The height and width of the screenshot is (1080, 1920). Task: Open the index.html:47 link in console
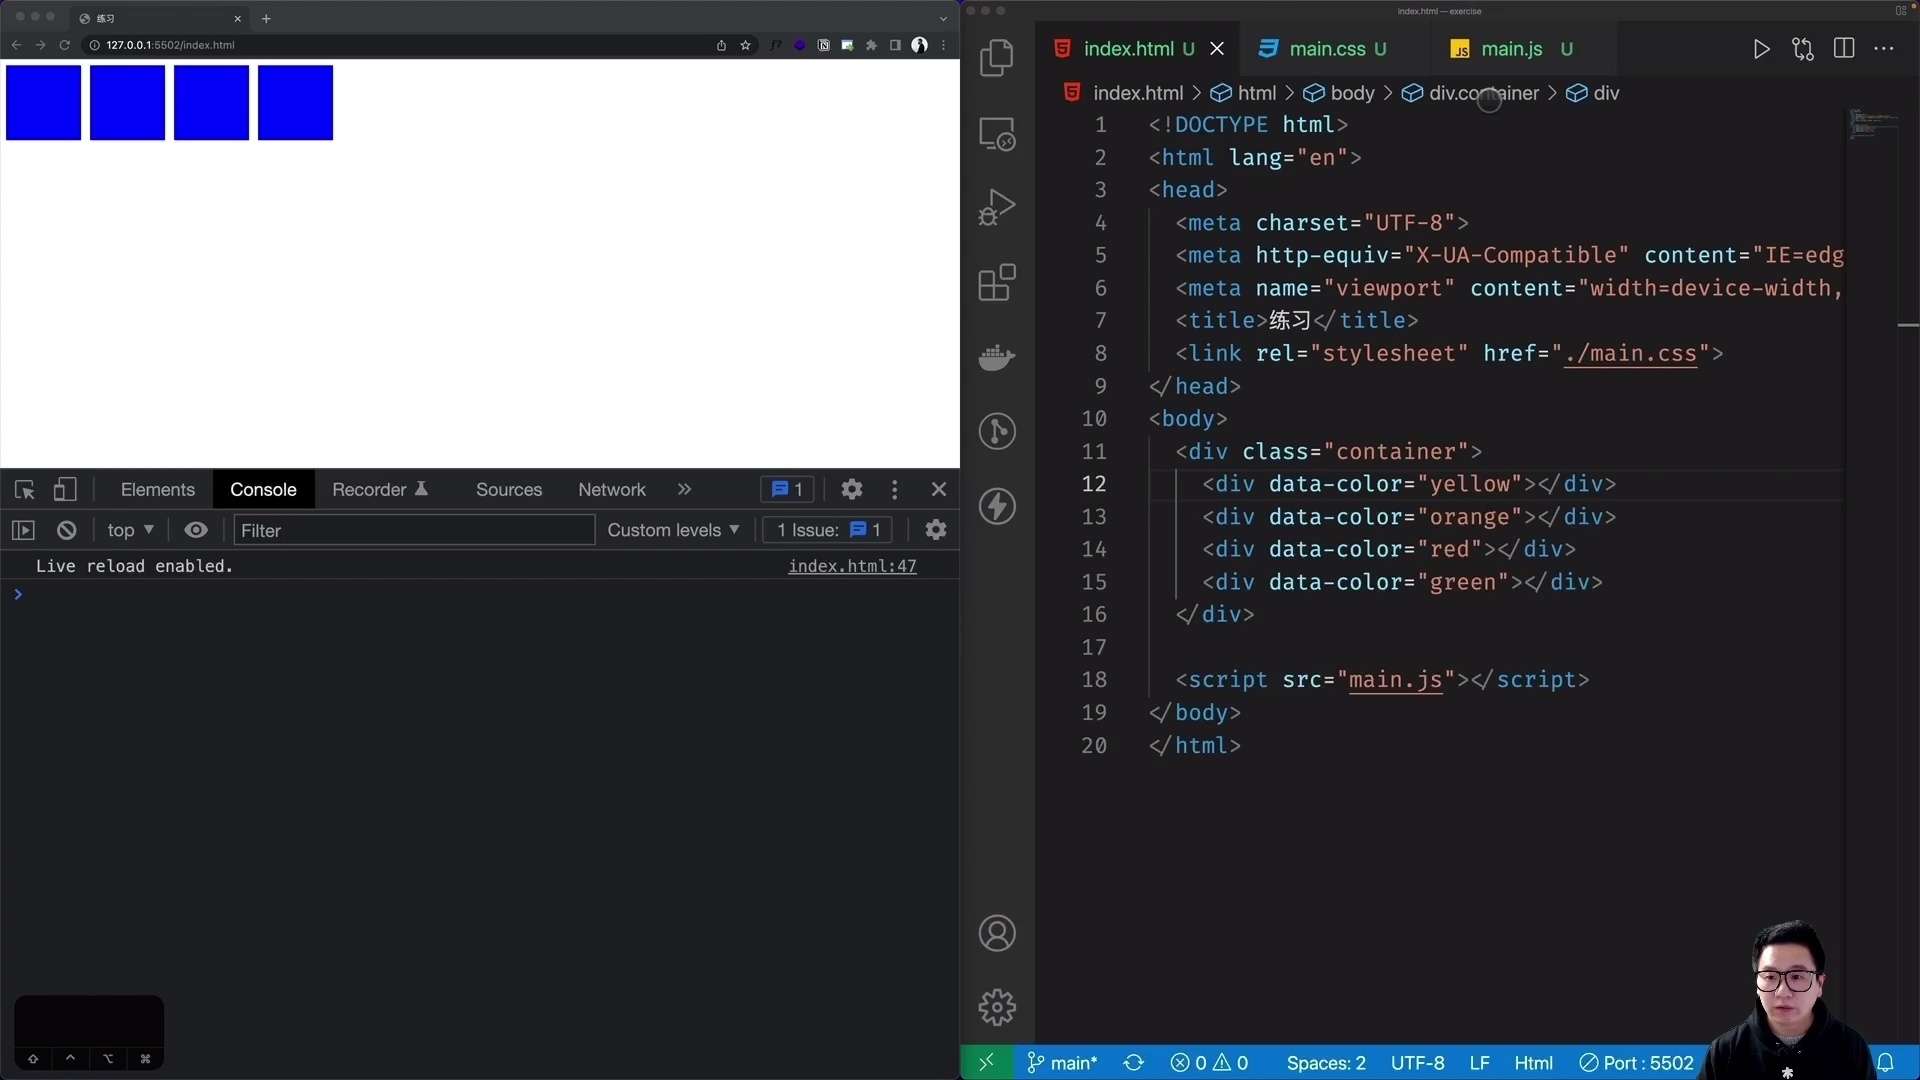[852, 566]
